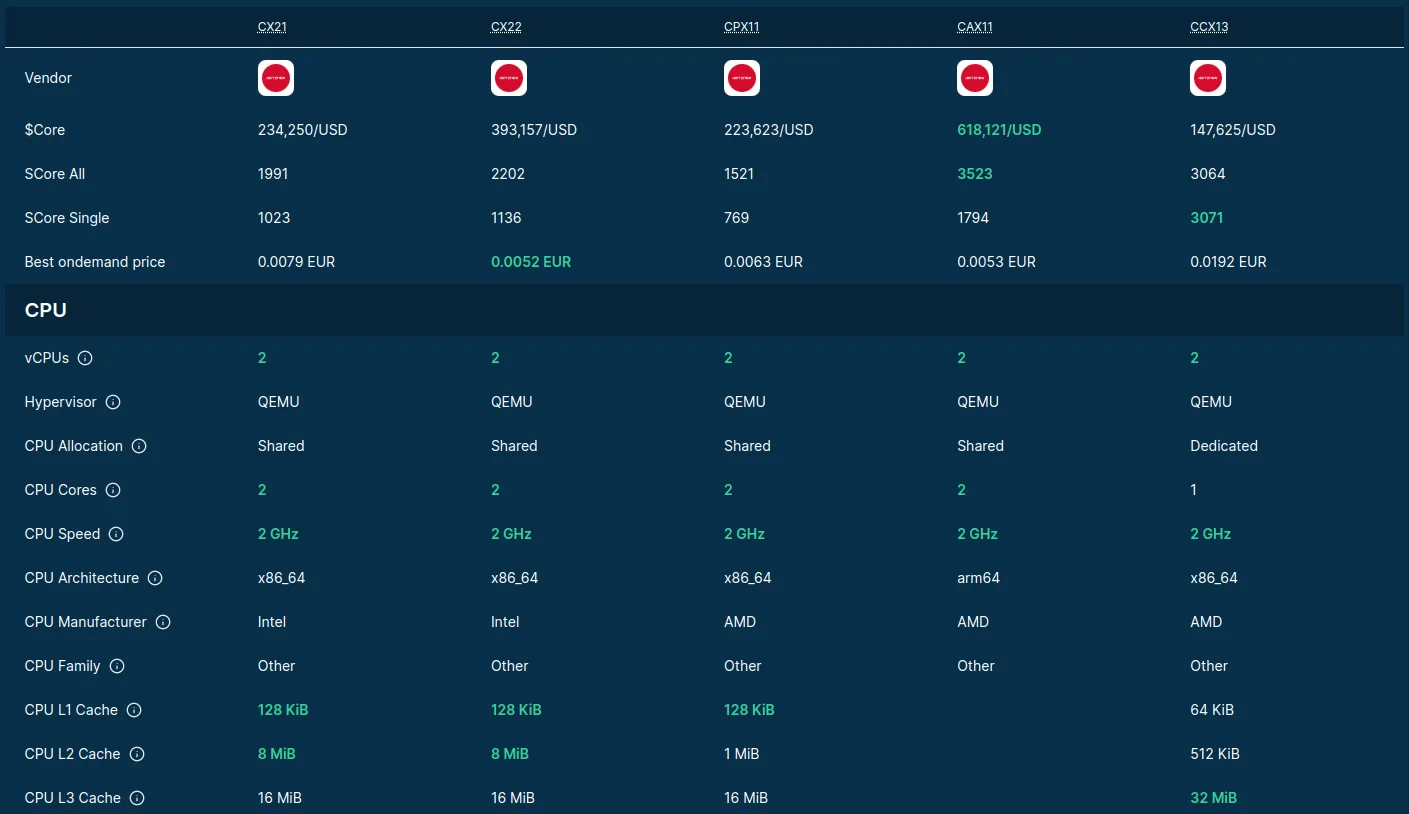1409x814 pixels.
Task: Select the SCore Single value 1136
Action: point(506,218)
